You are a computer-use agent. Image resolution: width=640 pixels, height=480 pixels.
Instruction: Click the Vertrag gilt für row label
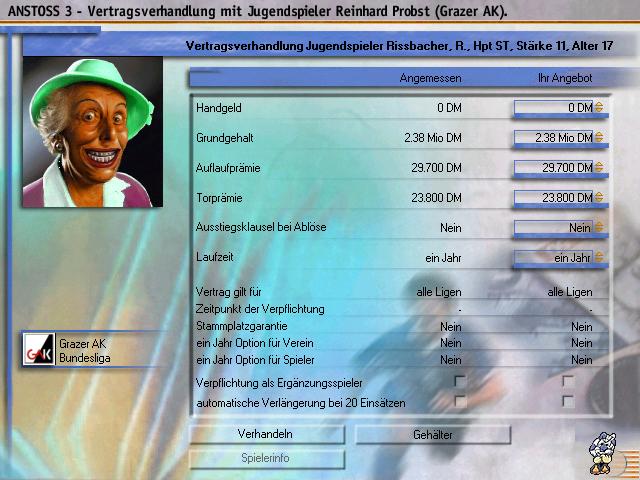point(229,292)
